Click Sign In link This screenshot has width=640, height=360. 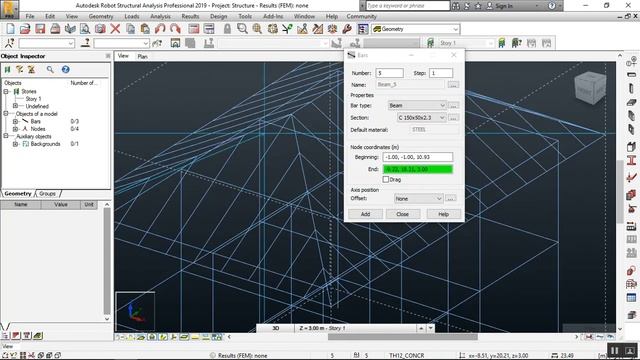coord(504,6)
